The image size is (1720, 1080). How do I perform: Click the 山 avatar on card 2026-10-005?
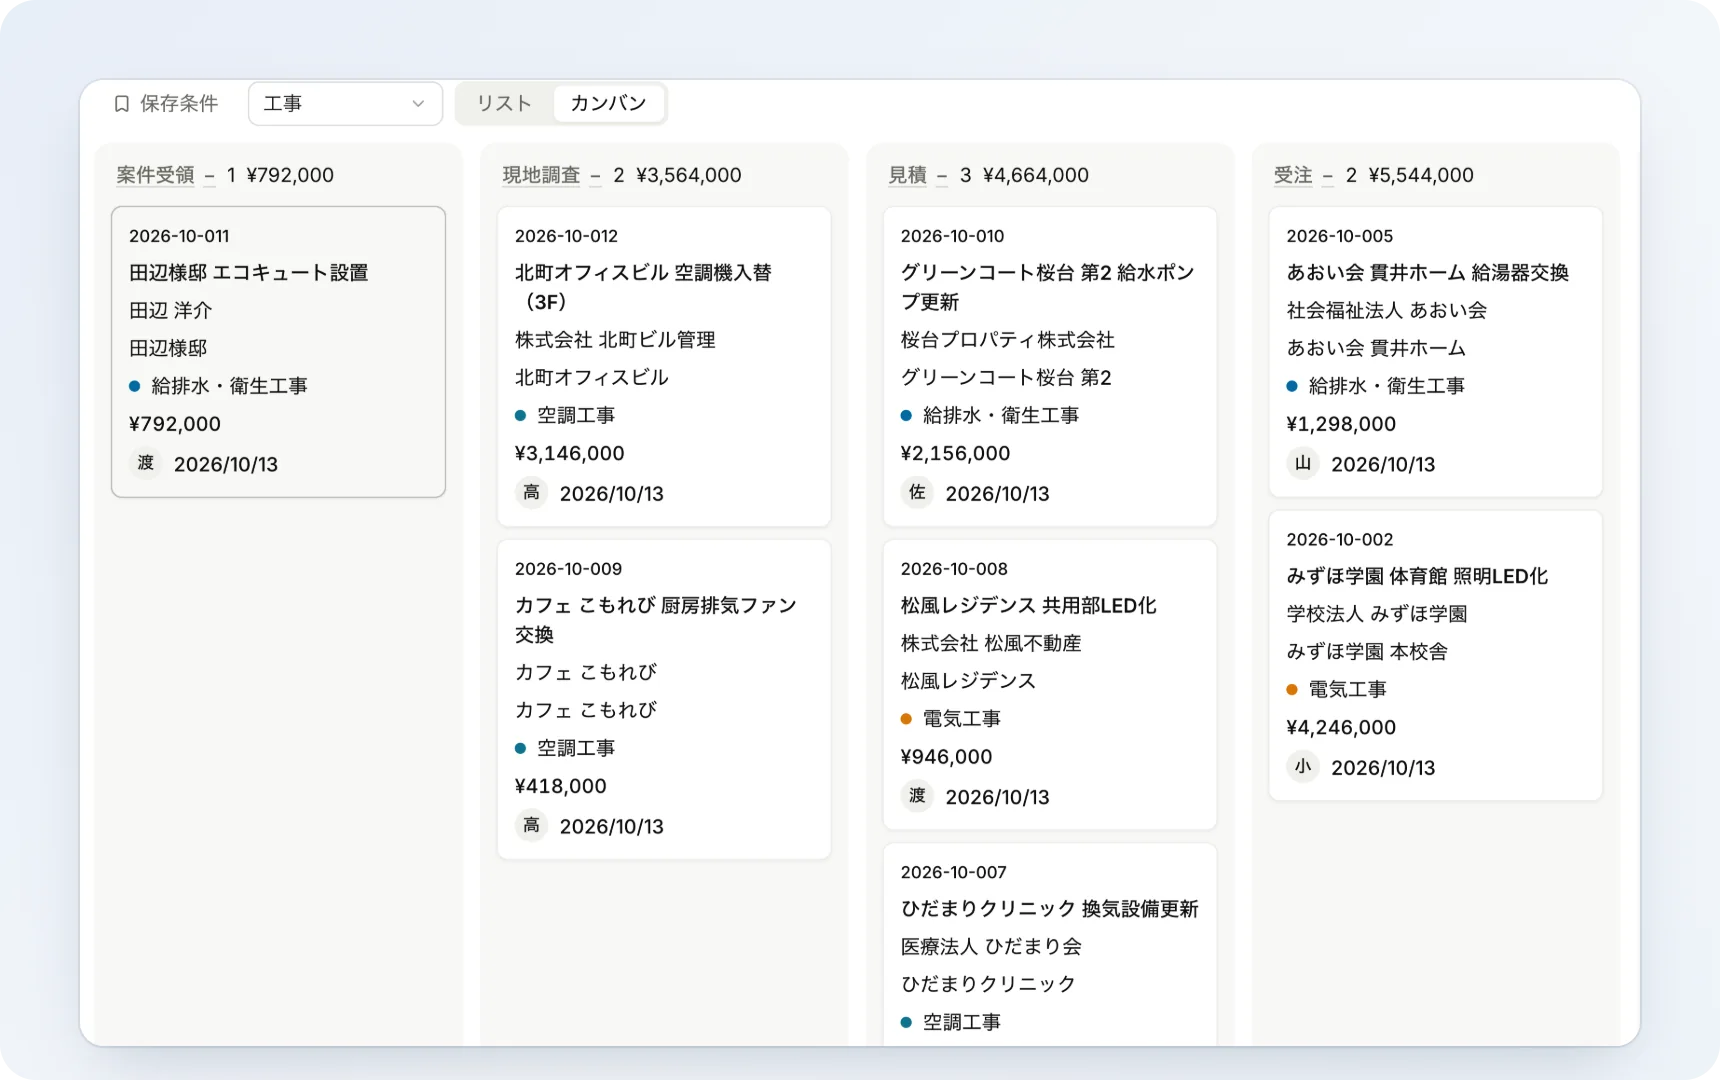tap(1303, 463)
